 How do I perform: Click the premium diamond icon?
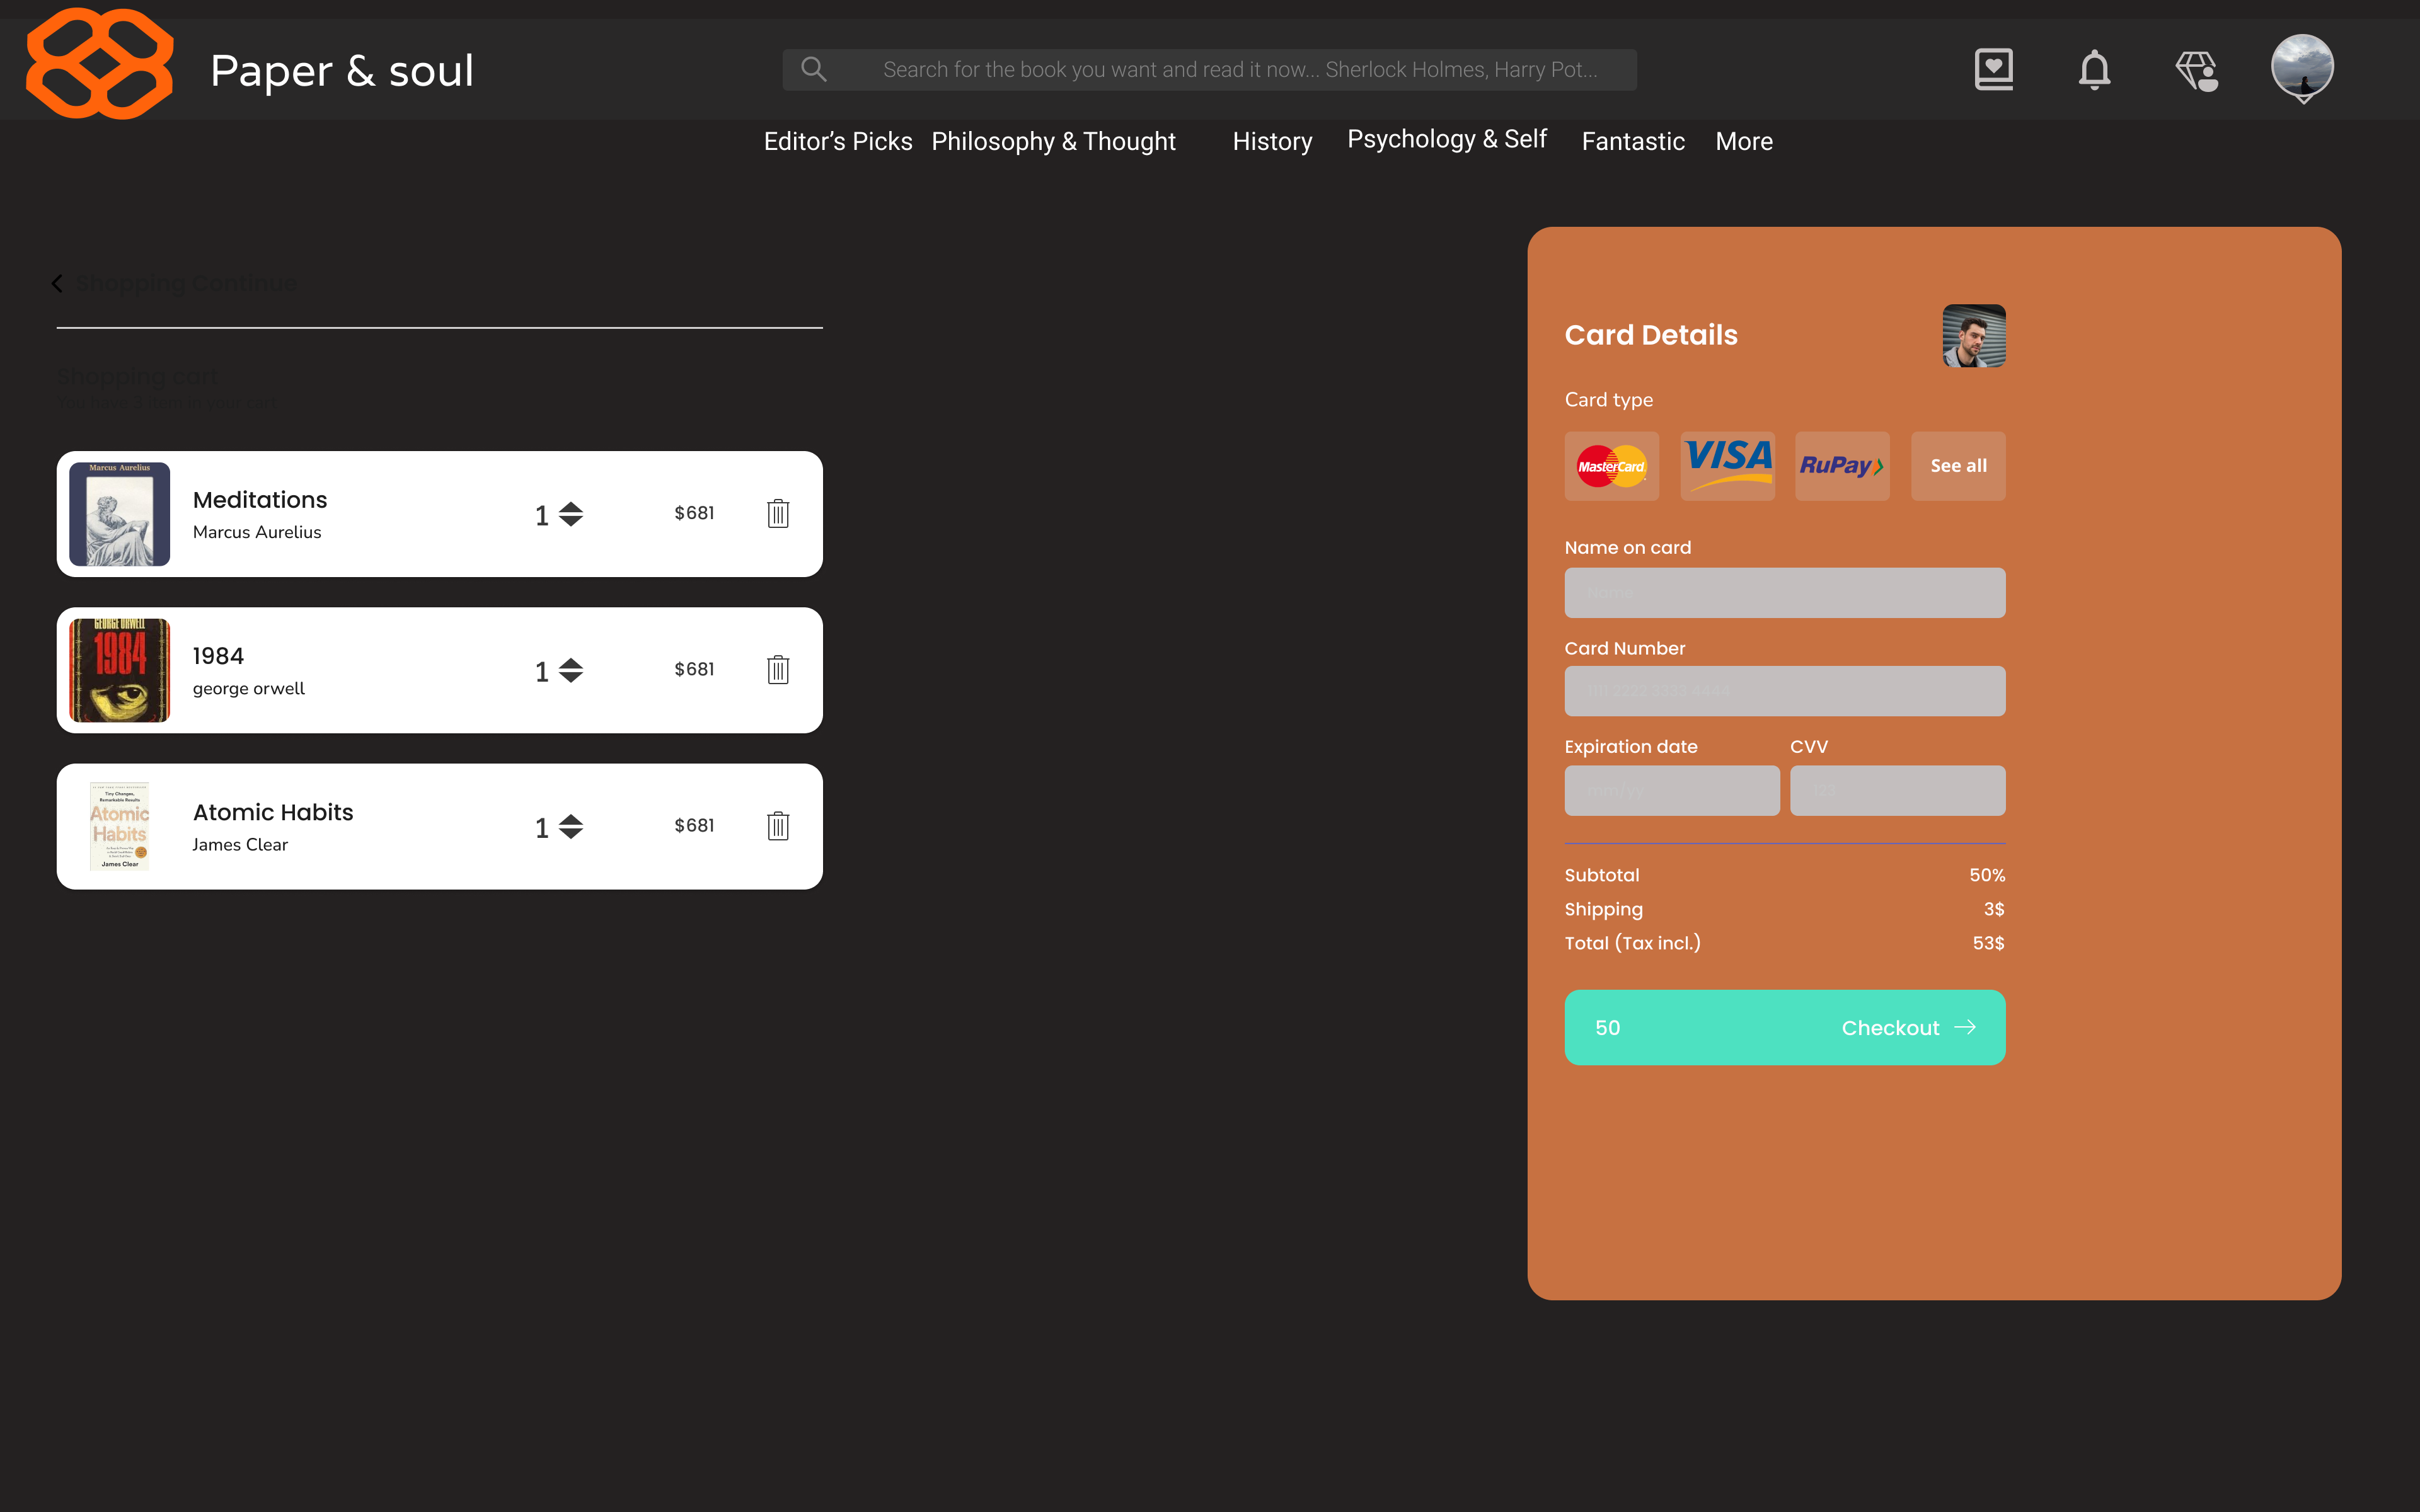2196,70
